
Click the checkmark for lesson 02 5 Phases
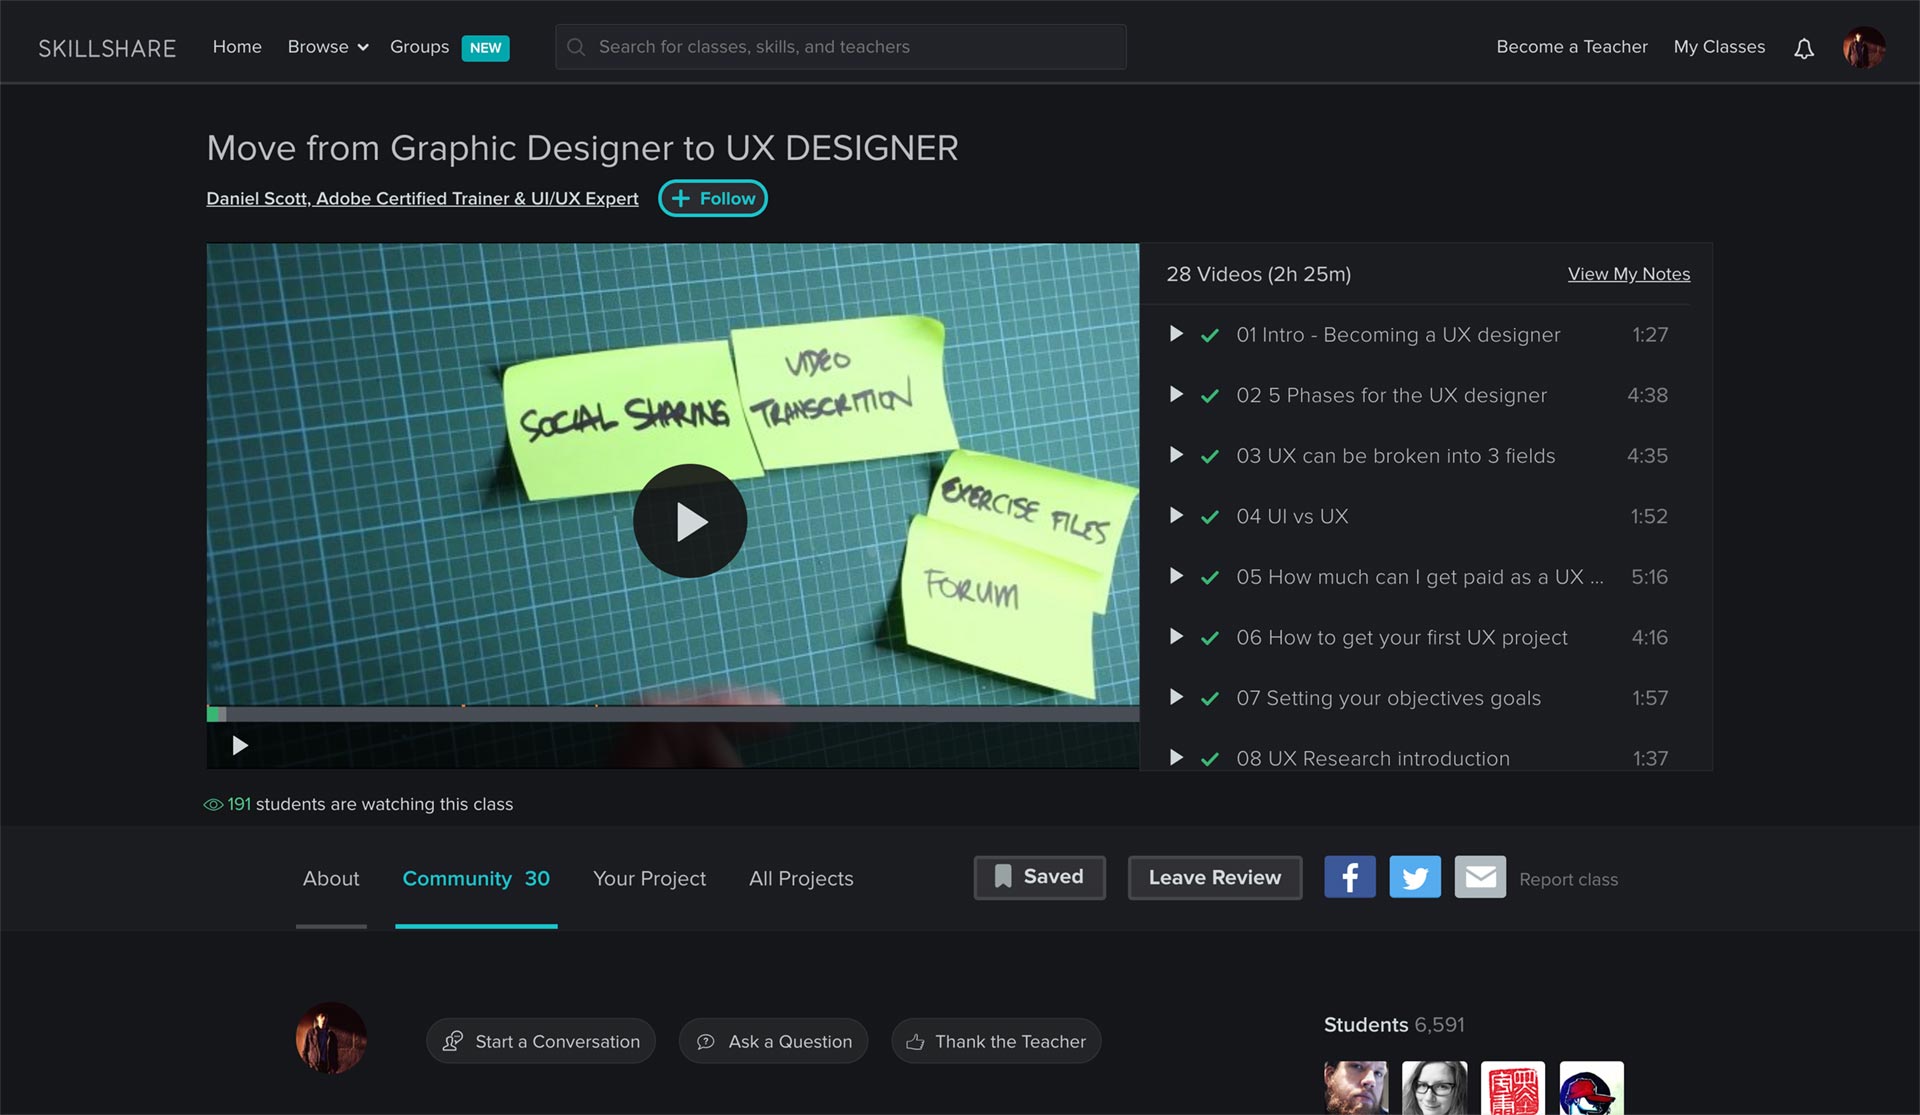[x=1210, y=396]
